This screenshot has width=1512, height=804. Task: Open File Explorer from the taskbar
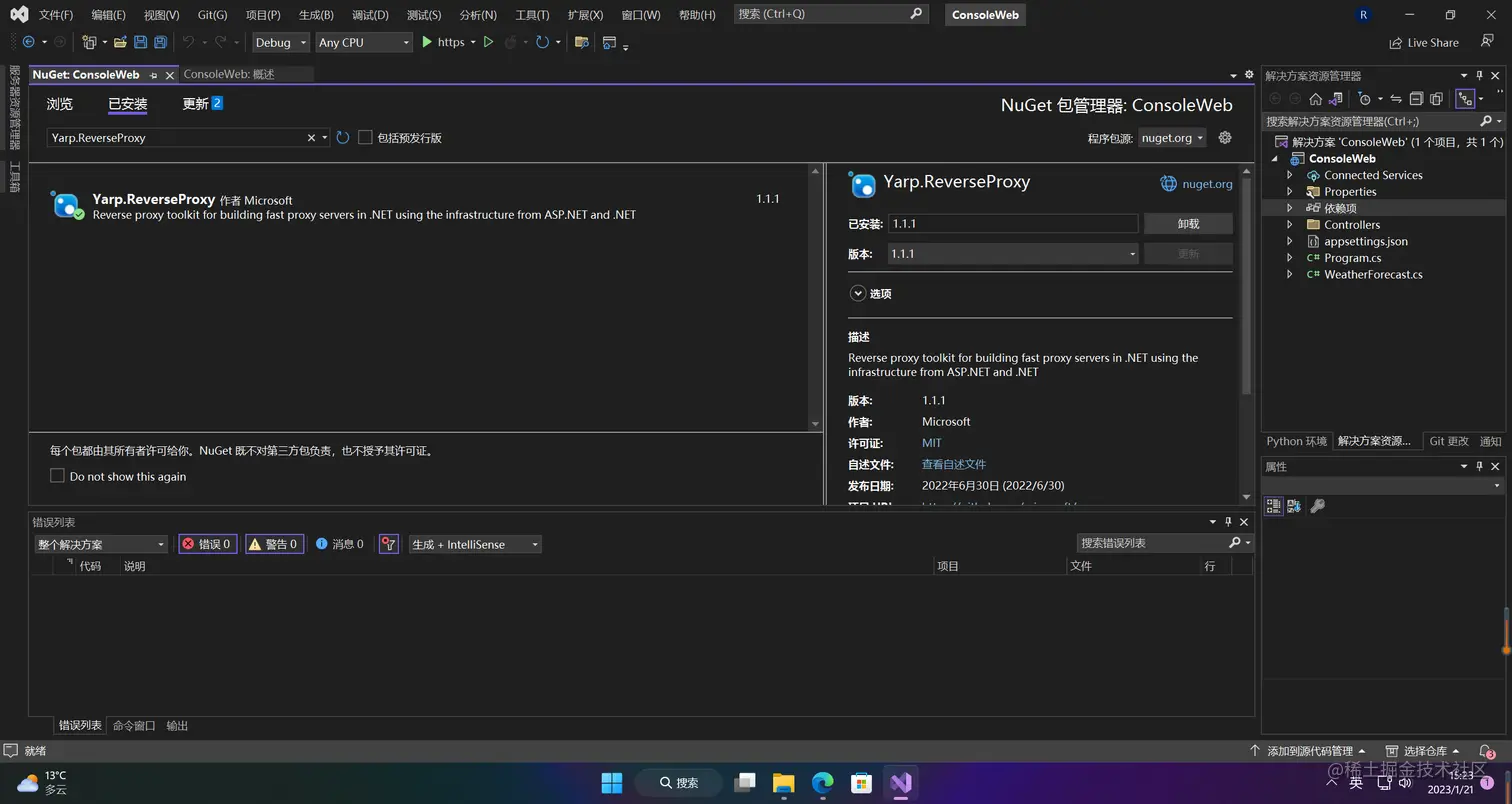[783, 782]
